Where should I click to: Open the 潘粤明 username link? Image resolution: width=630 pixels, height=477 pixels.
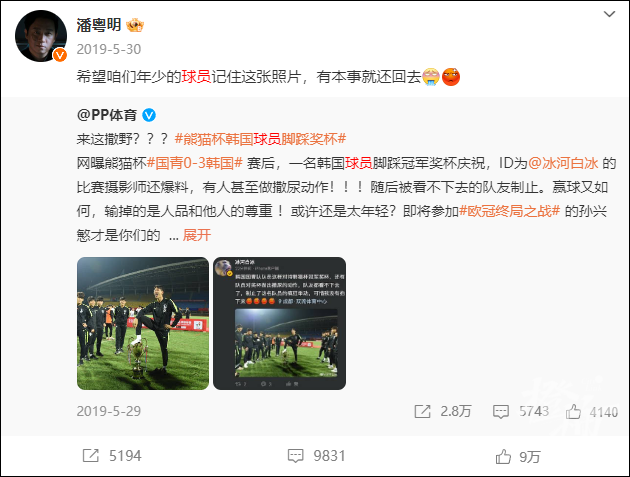(x=99, y=25)
